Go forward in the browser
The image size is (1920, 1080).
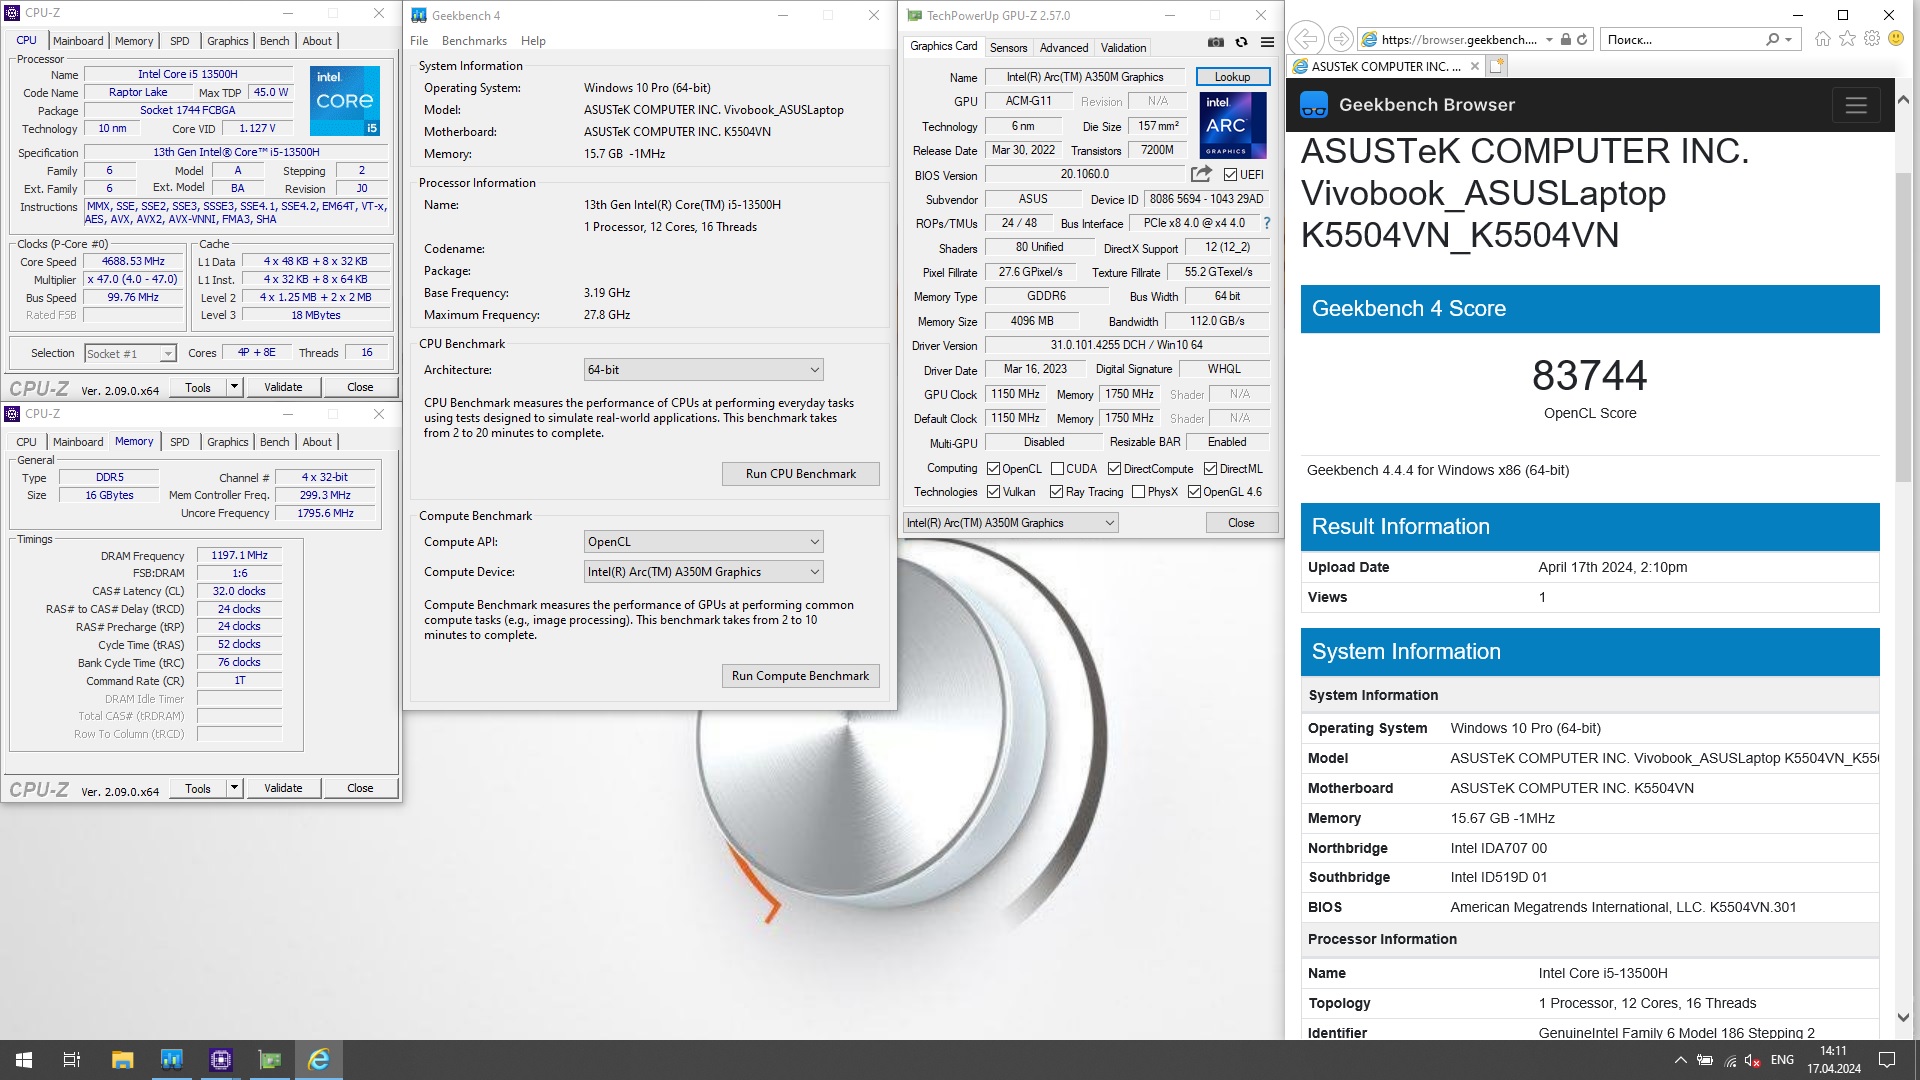coord(1341,39)
